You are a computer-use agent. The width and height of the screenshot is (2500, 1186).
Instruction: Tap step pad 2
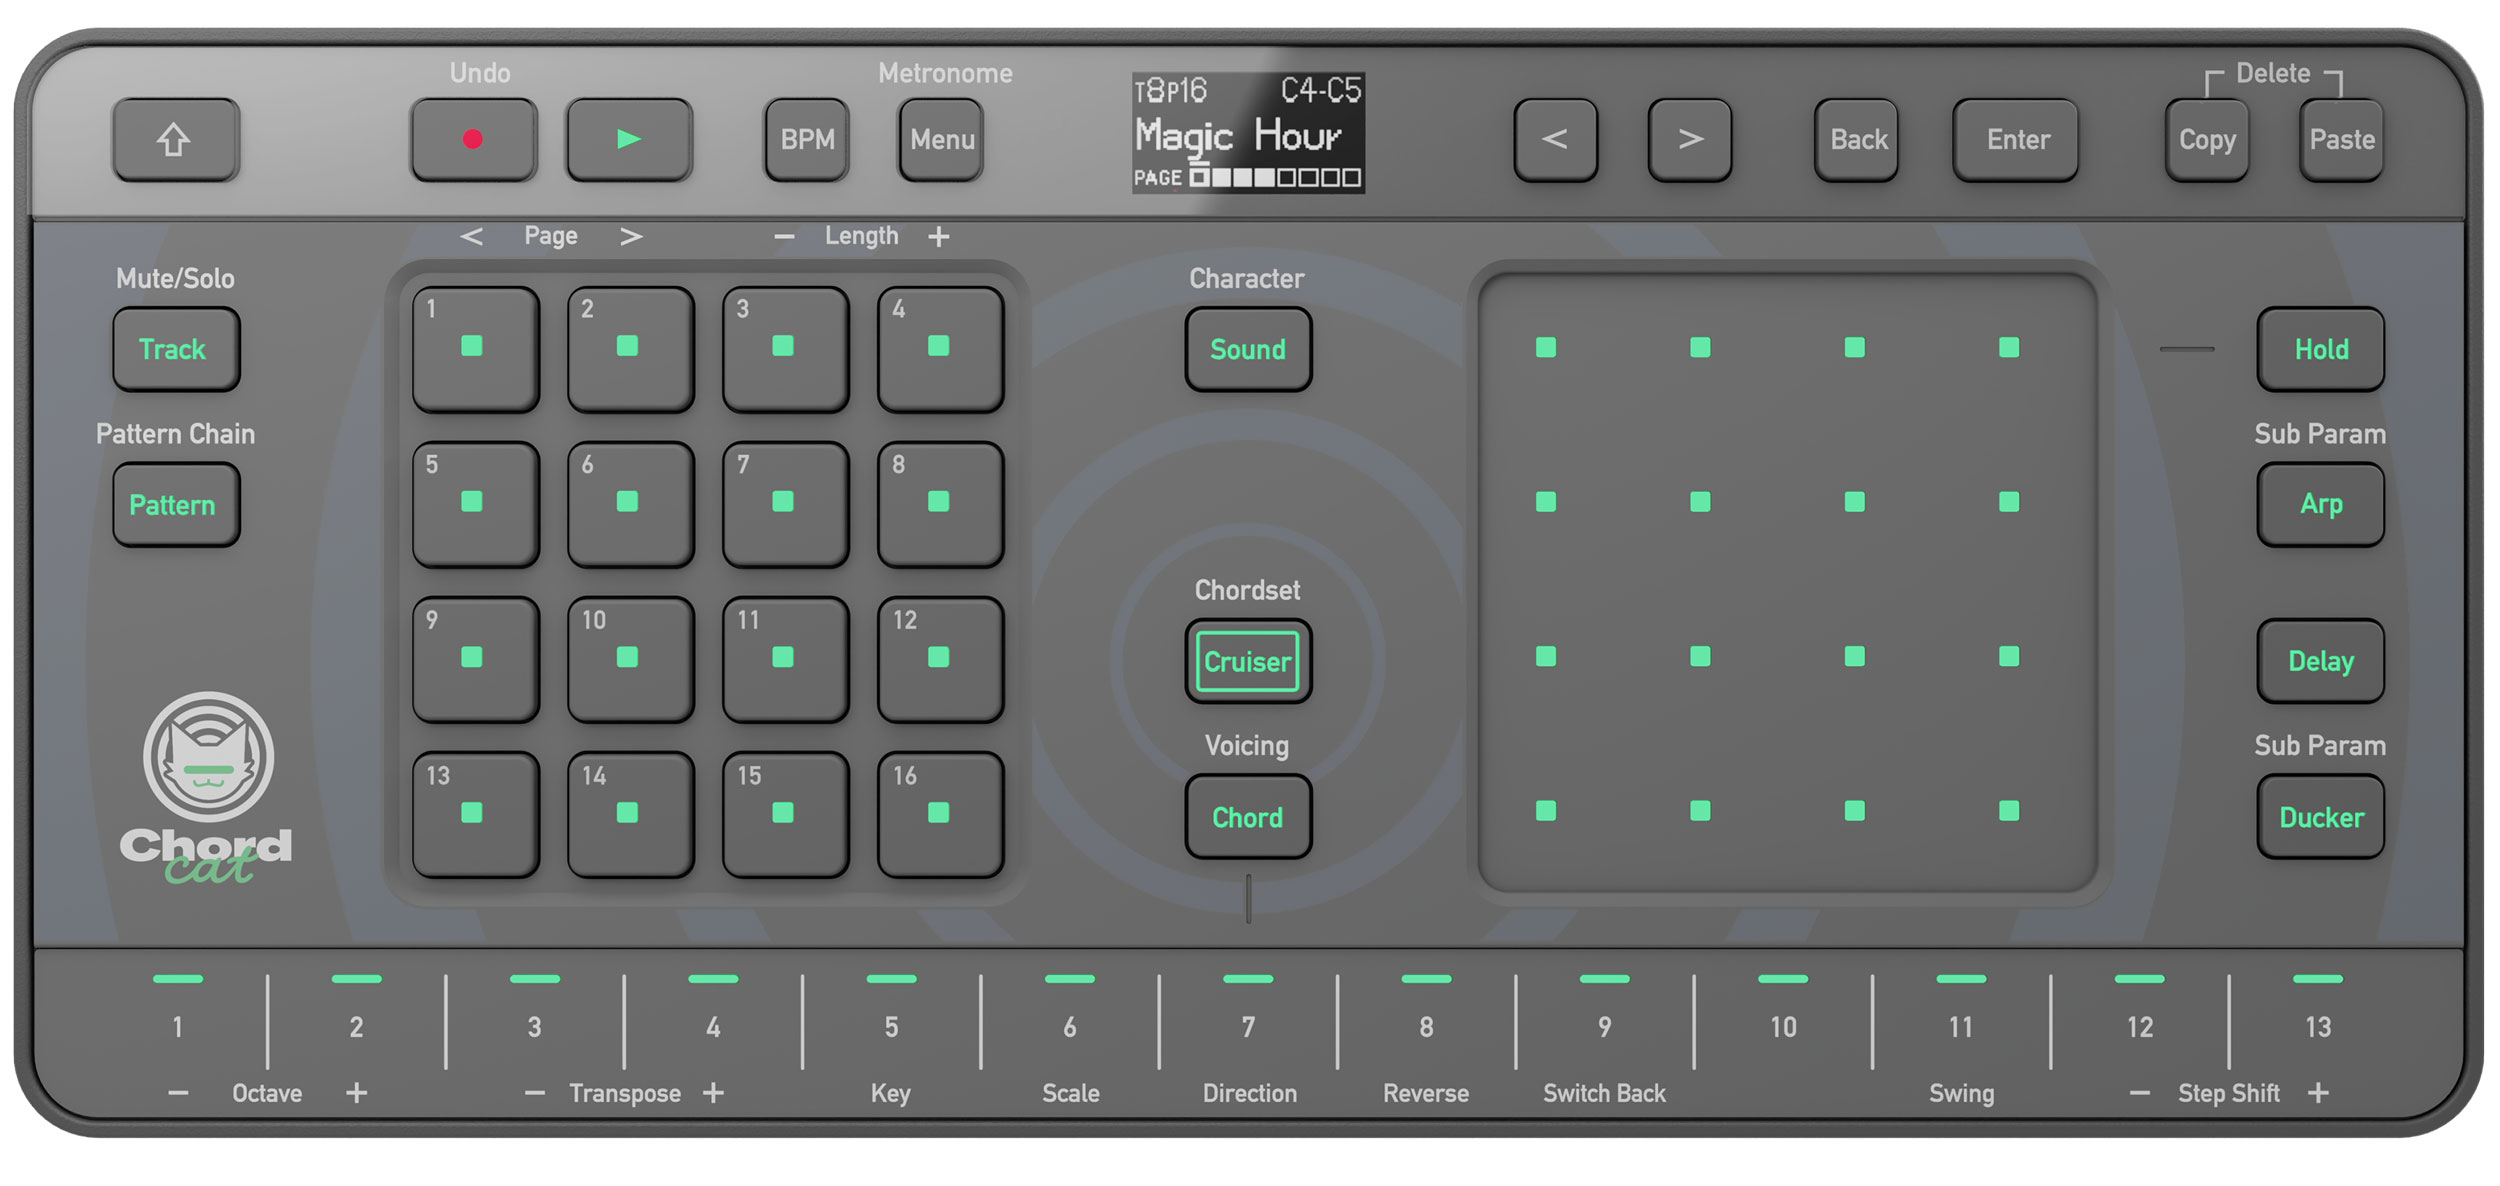[x=630, y=349]
